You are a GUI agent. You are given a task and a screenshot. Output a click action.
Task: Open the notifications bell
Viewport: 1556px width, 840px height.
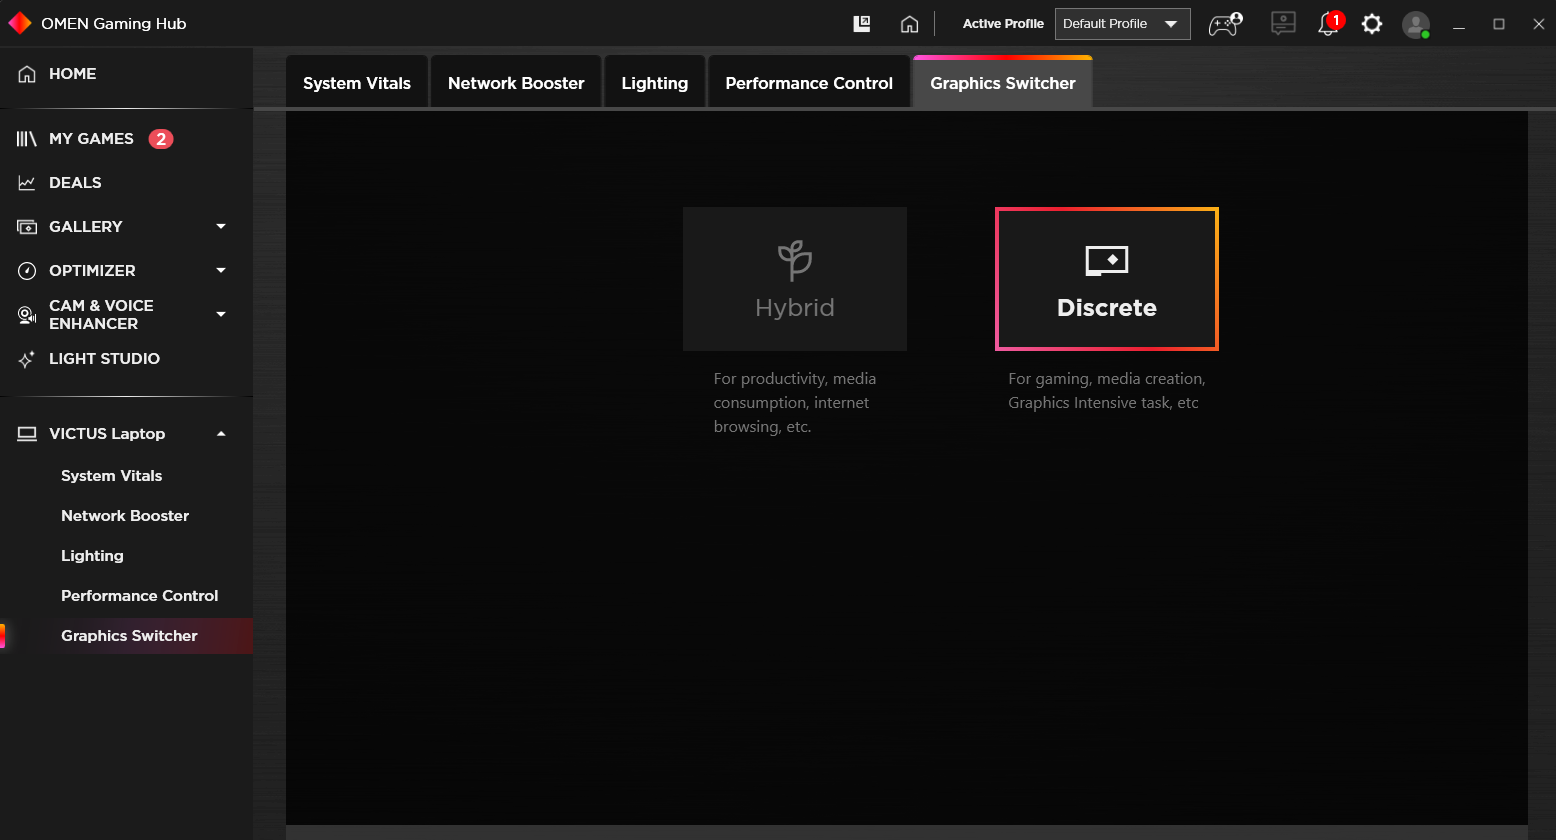pyautogui.click(x=1330, y=24)
